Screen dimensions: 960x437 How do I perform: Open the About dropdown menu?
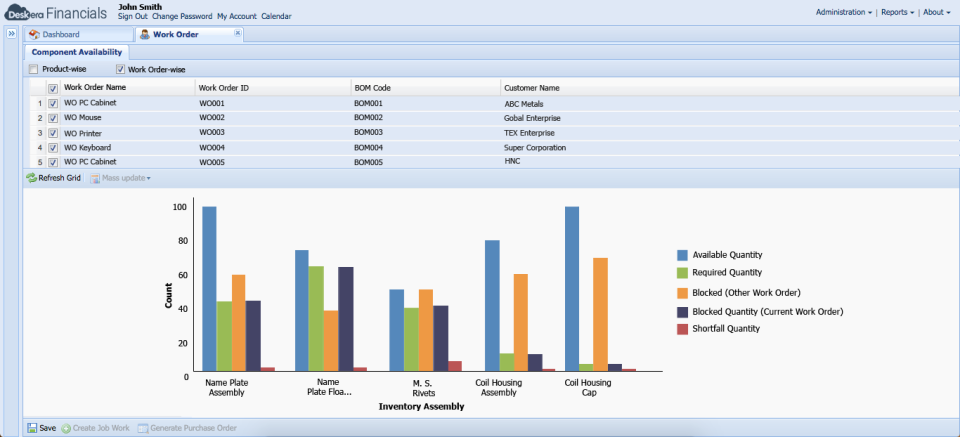937,12
